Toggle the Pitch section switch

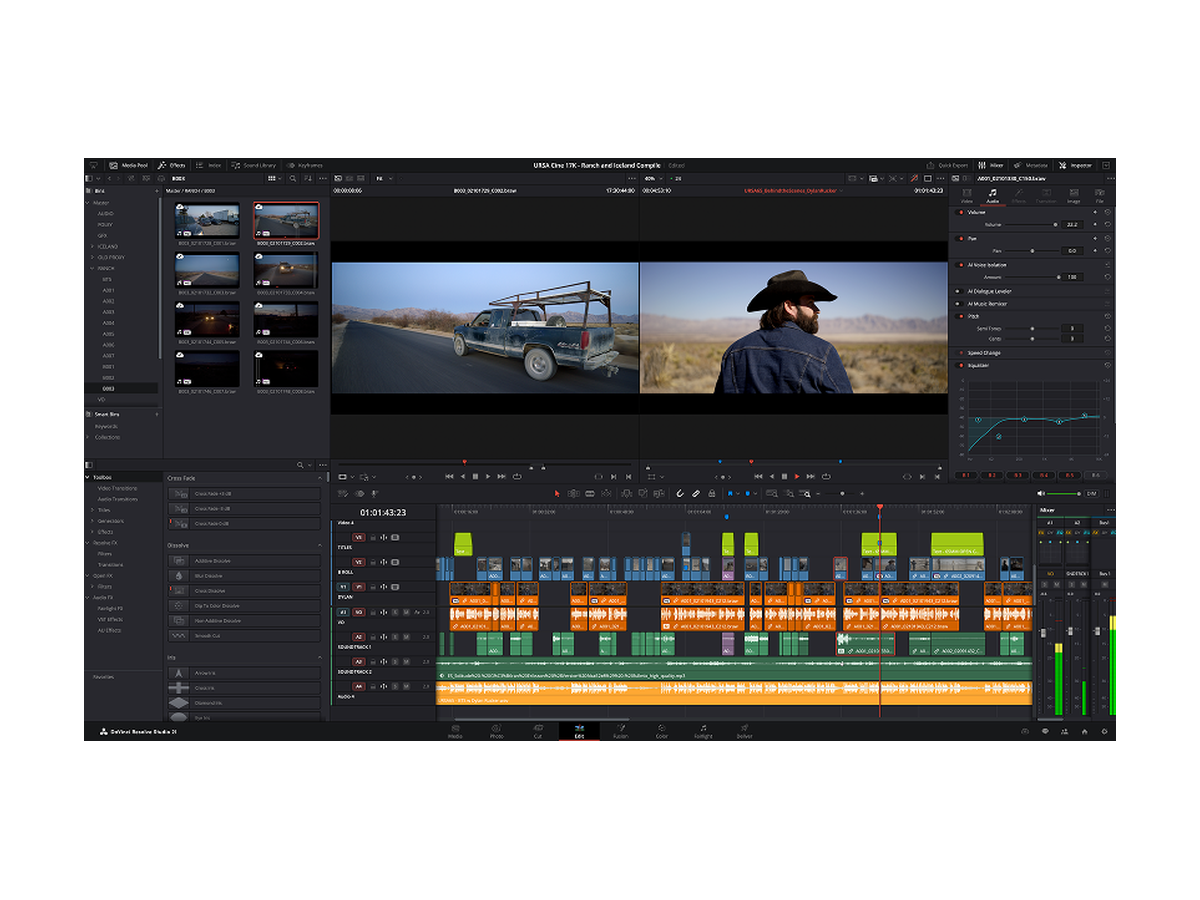[959, 316]
